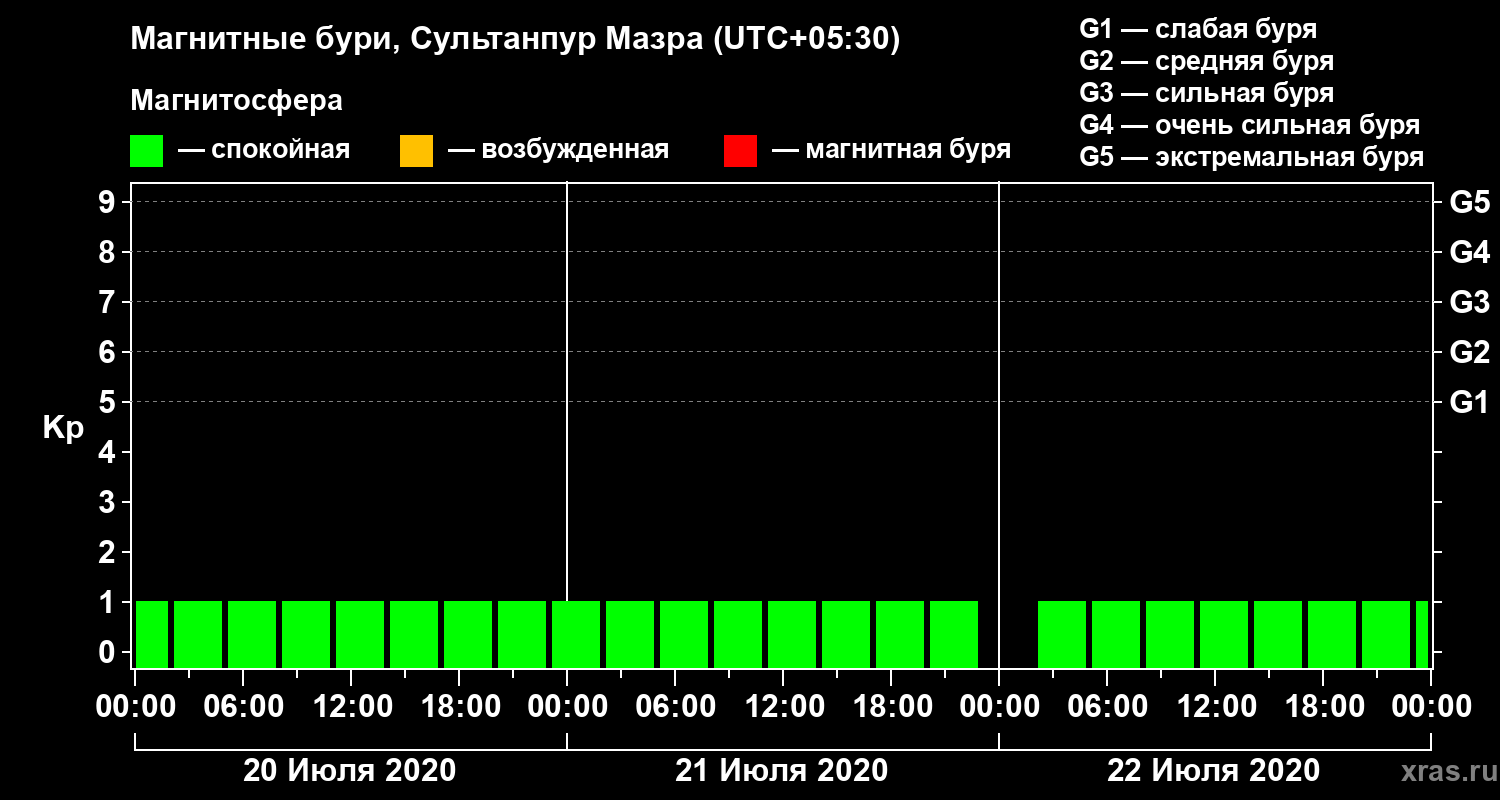Click the '12:00' time label for 21 Июля

pyautogui.click(x=783, y=707)
